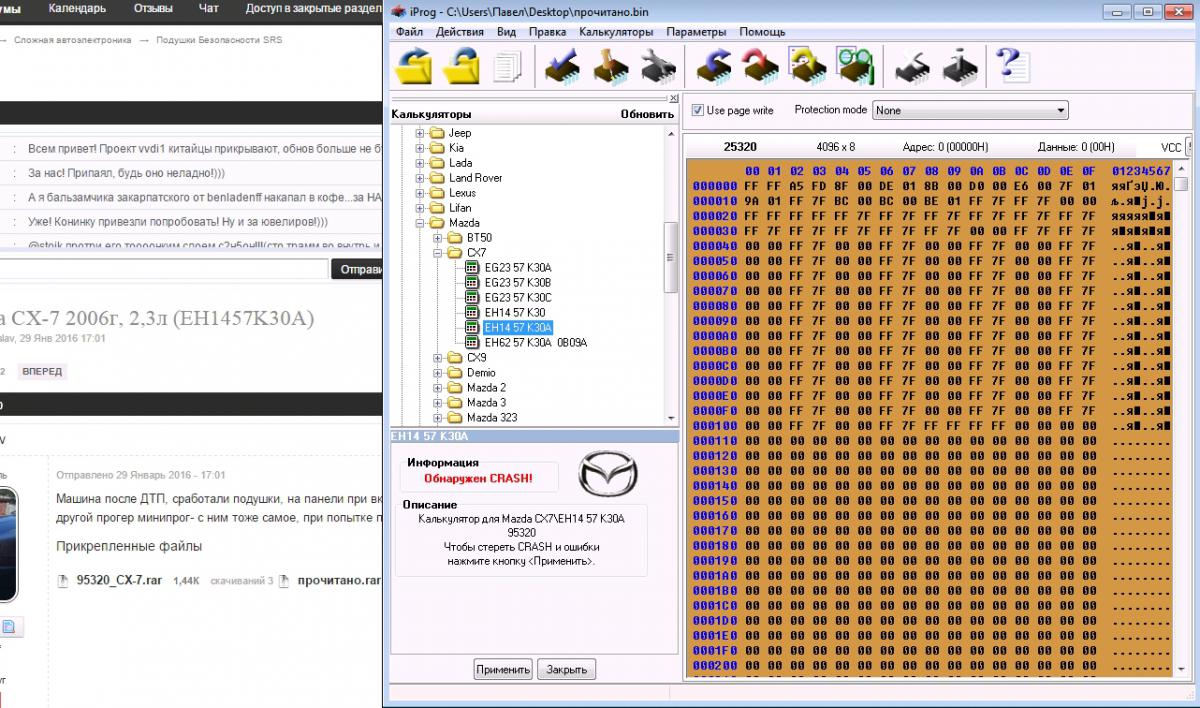This screenshot has width=1200, height=708.
Task: Click calculator icon beside EG23 57 K30A
Action: [474, 268]
